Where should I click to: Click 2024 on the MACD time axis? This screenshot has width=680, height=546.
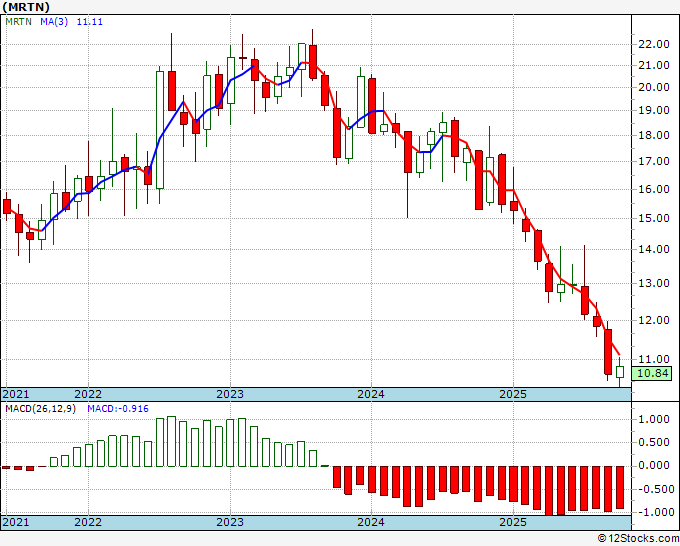(371, 522)
